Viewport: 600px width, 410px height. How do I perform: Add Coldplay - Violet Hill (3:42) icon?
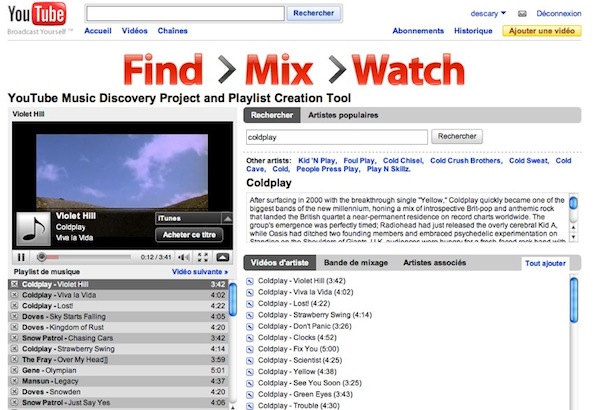[250, 281]
